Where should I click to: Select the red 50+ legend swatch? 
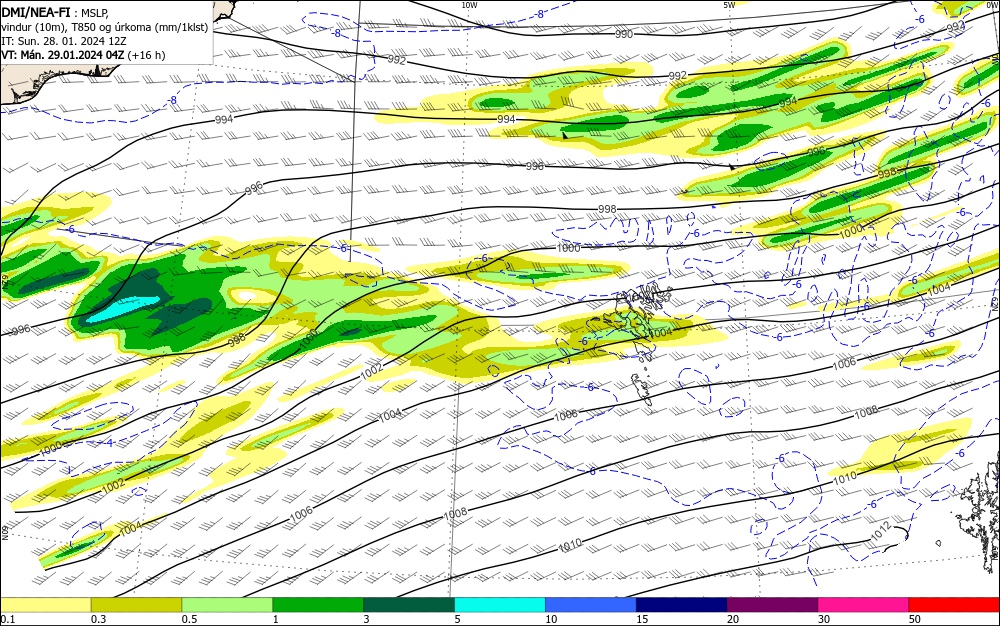954,605
